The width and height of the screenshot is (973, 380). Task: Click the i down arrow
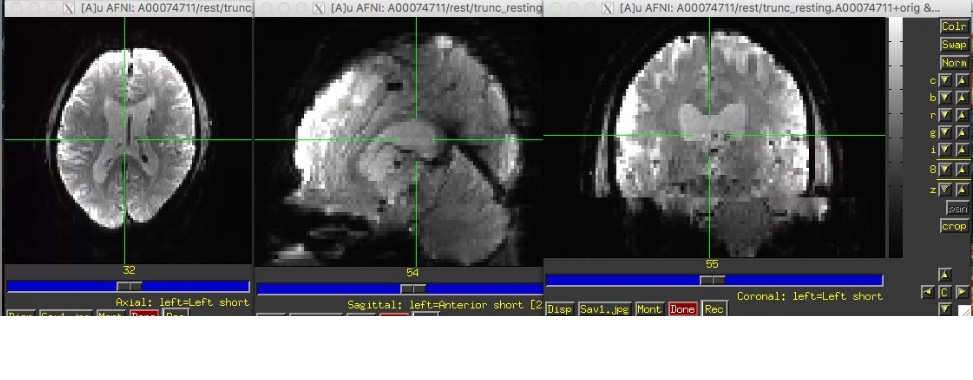click(944, 150)
